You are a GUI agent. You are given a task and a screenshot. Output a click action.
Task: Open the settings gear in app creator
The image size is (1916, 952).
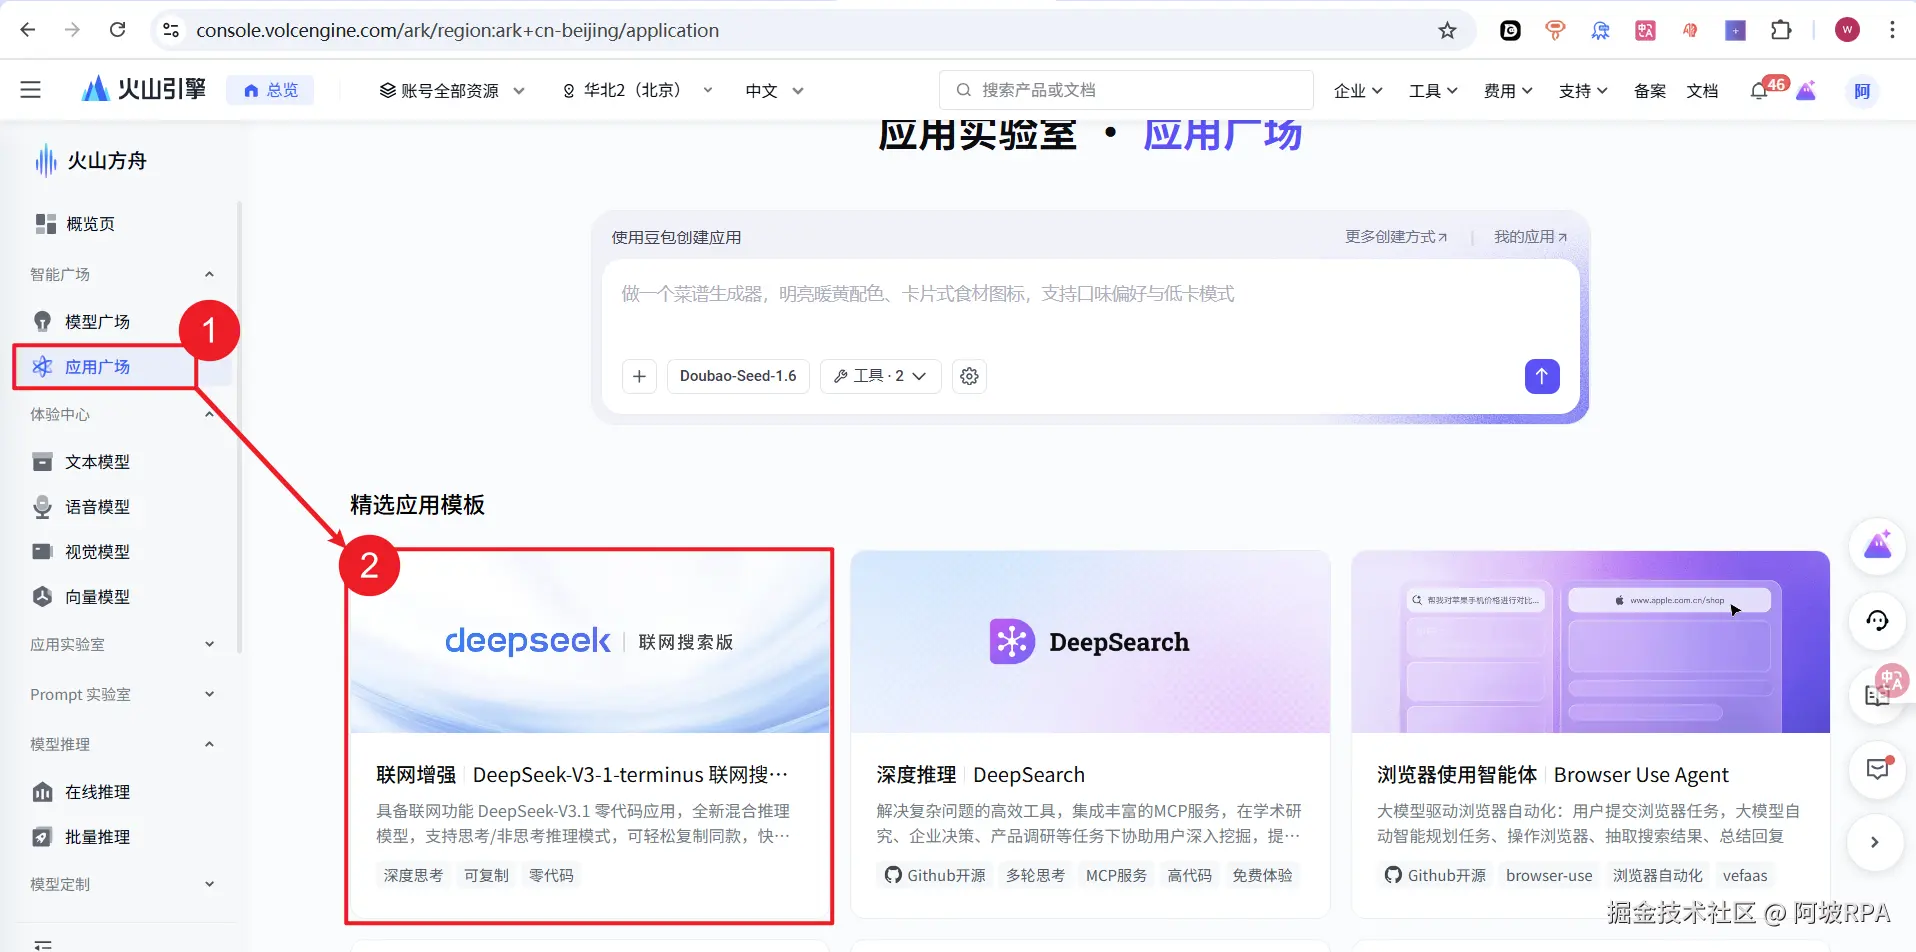[969, 376]
